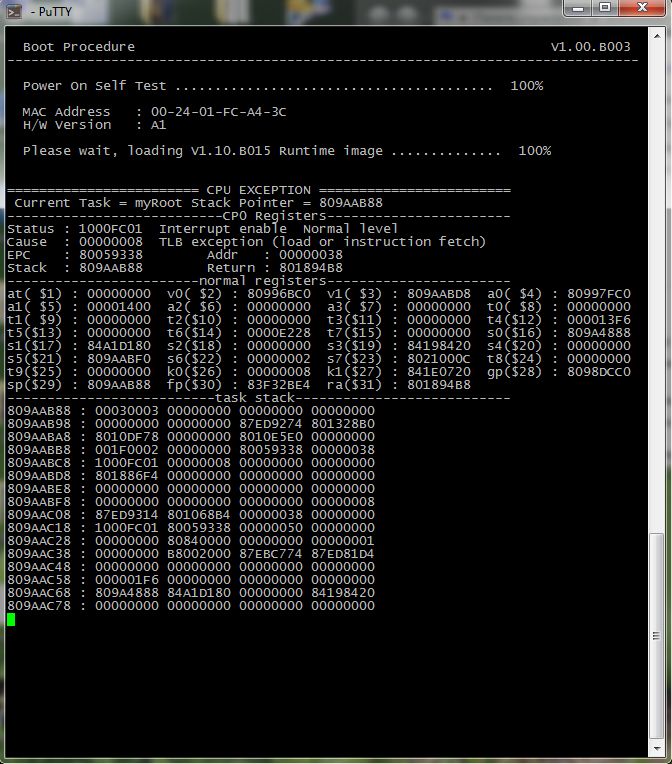
Task: Click the scrollbar down arrow
Action: (x=657, y=748)
